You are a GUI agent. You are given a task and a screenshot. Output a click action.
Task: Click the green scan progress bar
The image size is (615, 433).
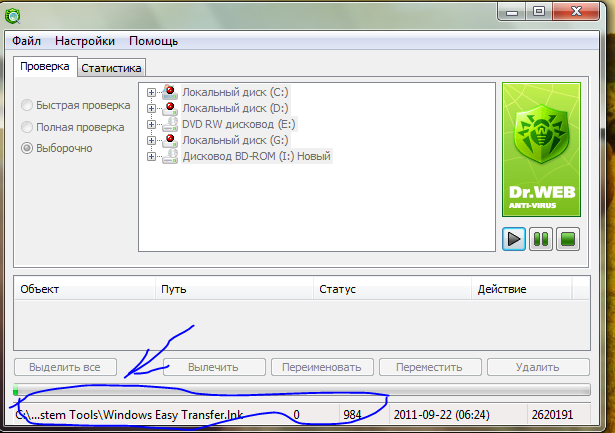point(302,390)
